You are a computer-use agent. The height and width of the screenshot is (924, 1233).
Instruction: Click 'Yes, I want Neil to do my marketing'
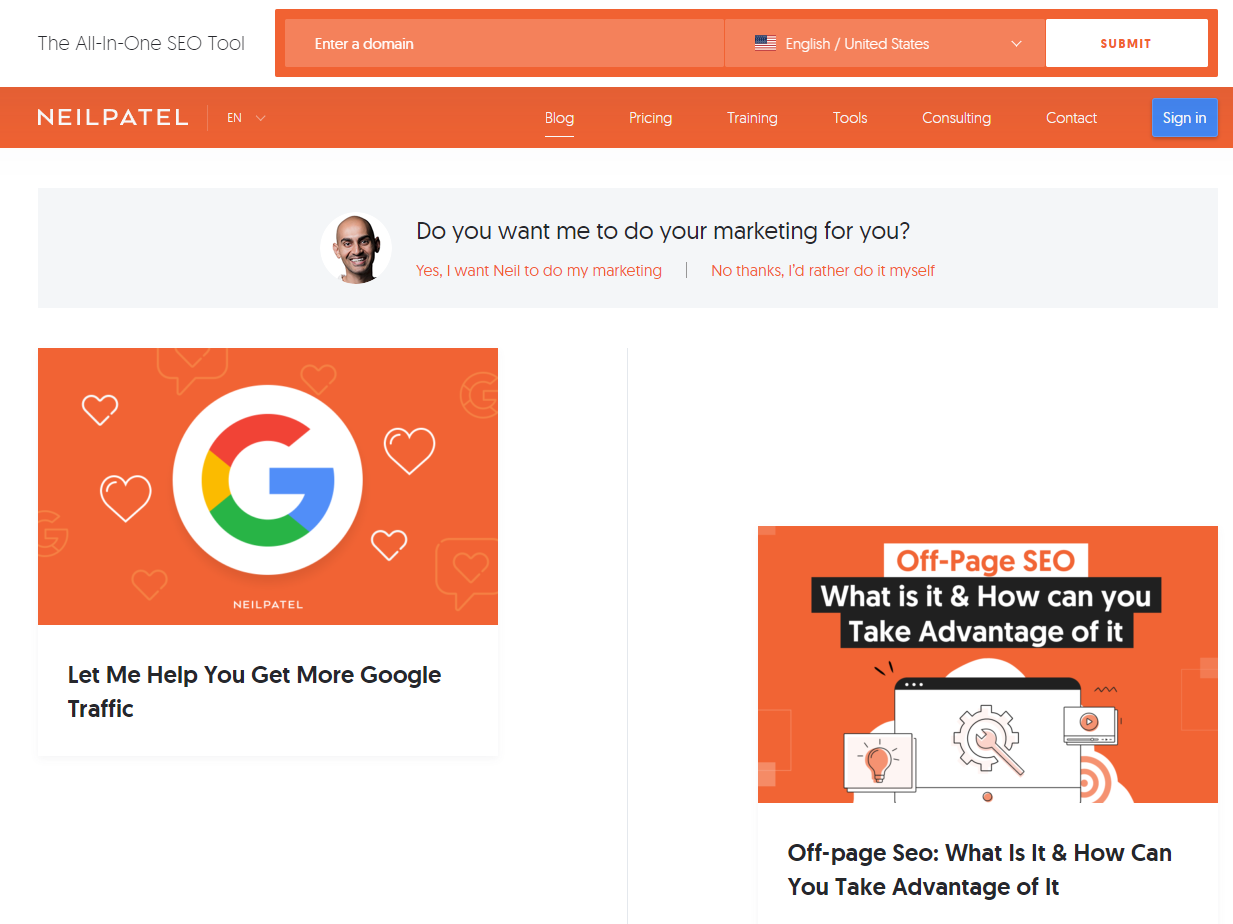539,270
